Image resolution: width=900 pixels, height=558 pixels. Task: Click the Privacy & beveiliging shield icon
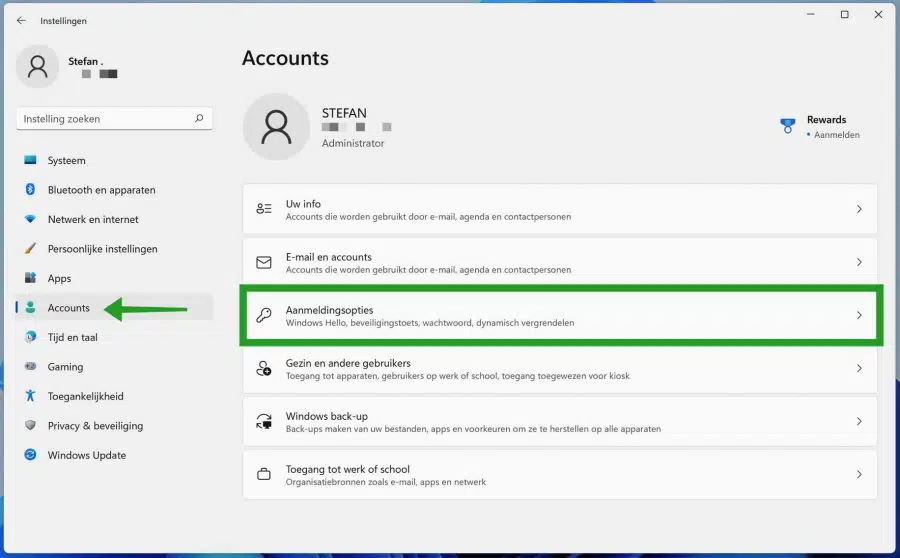[30, 425]
